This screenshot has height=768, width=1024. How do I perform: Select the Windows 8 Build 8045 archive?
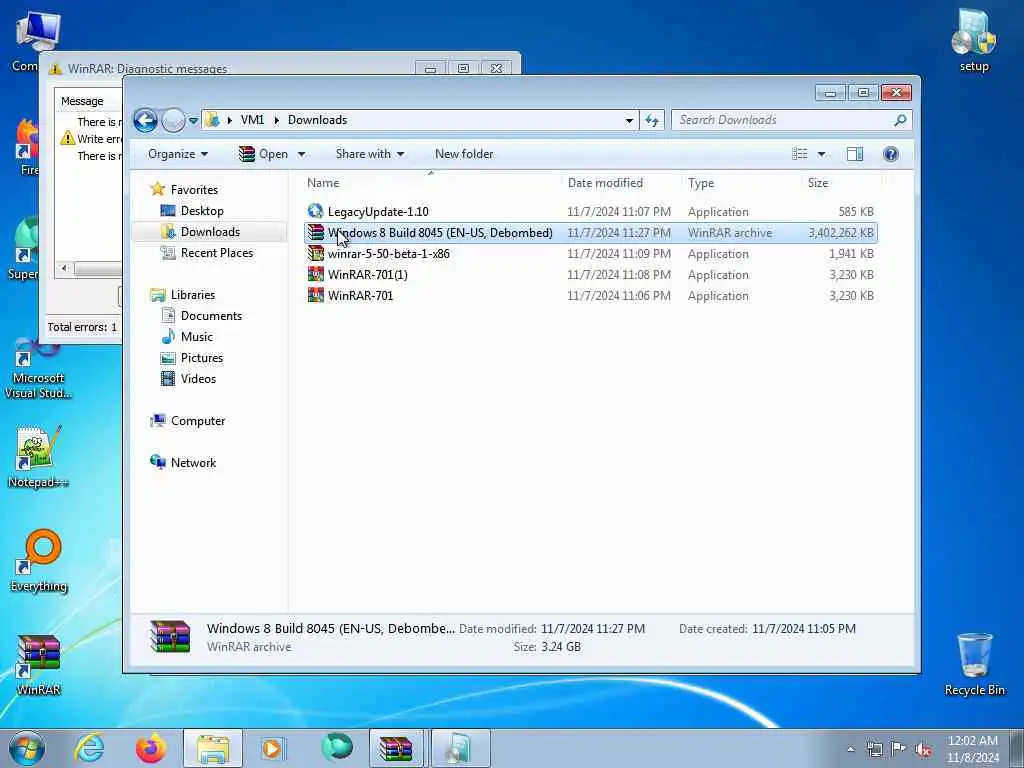pyautogui.click(x=590, y=233)
